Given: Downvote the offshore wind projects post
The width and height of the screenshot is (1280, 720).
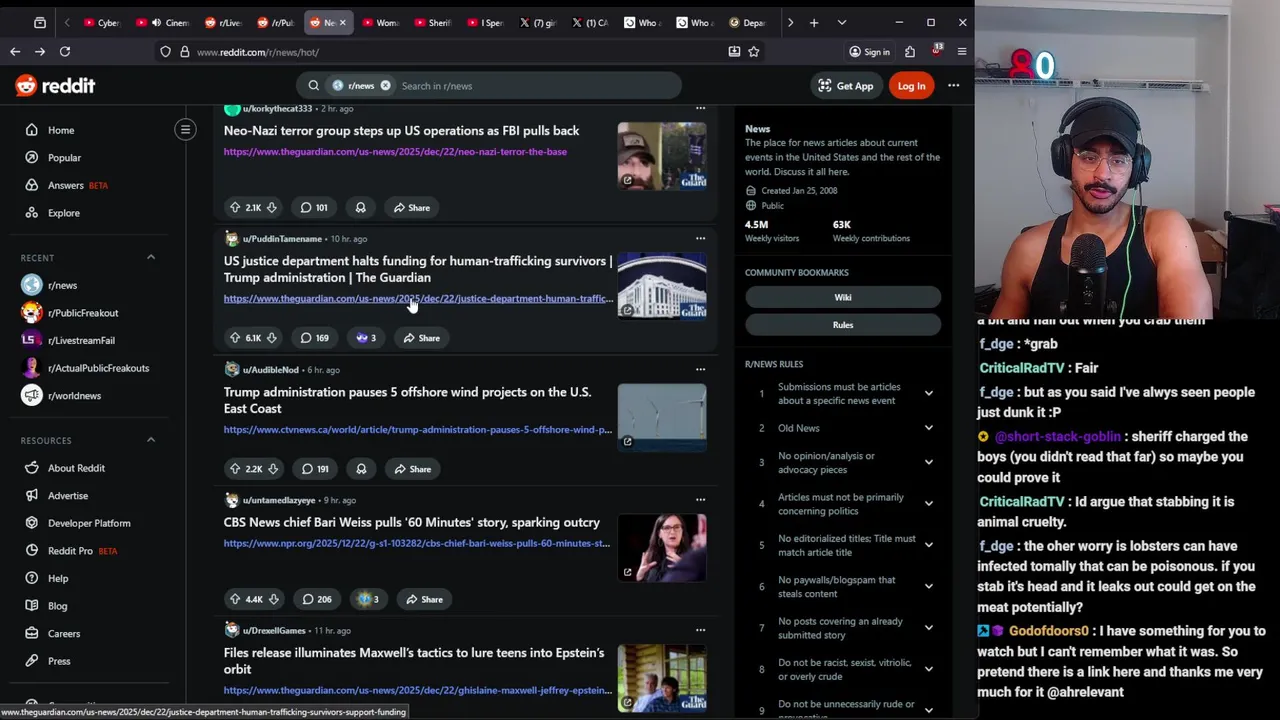Looking at the screenshot, I should 271,469.
